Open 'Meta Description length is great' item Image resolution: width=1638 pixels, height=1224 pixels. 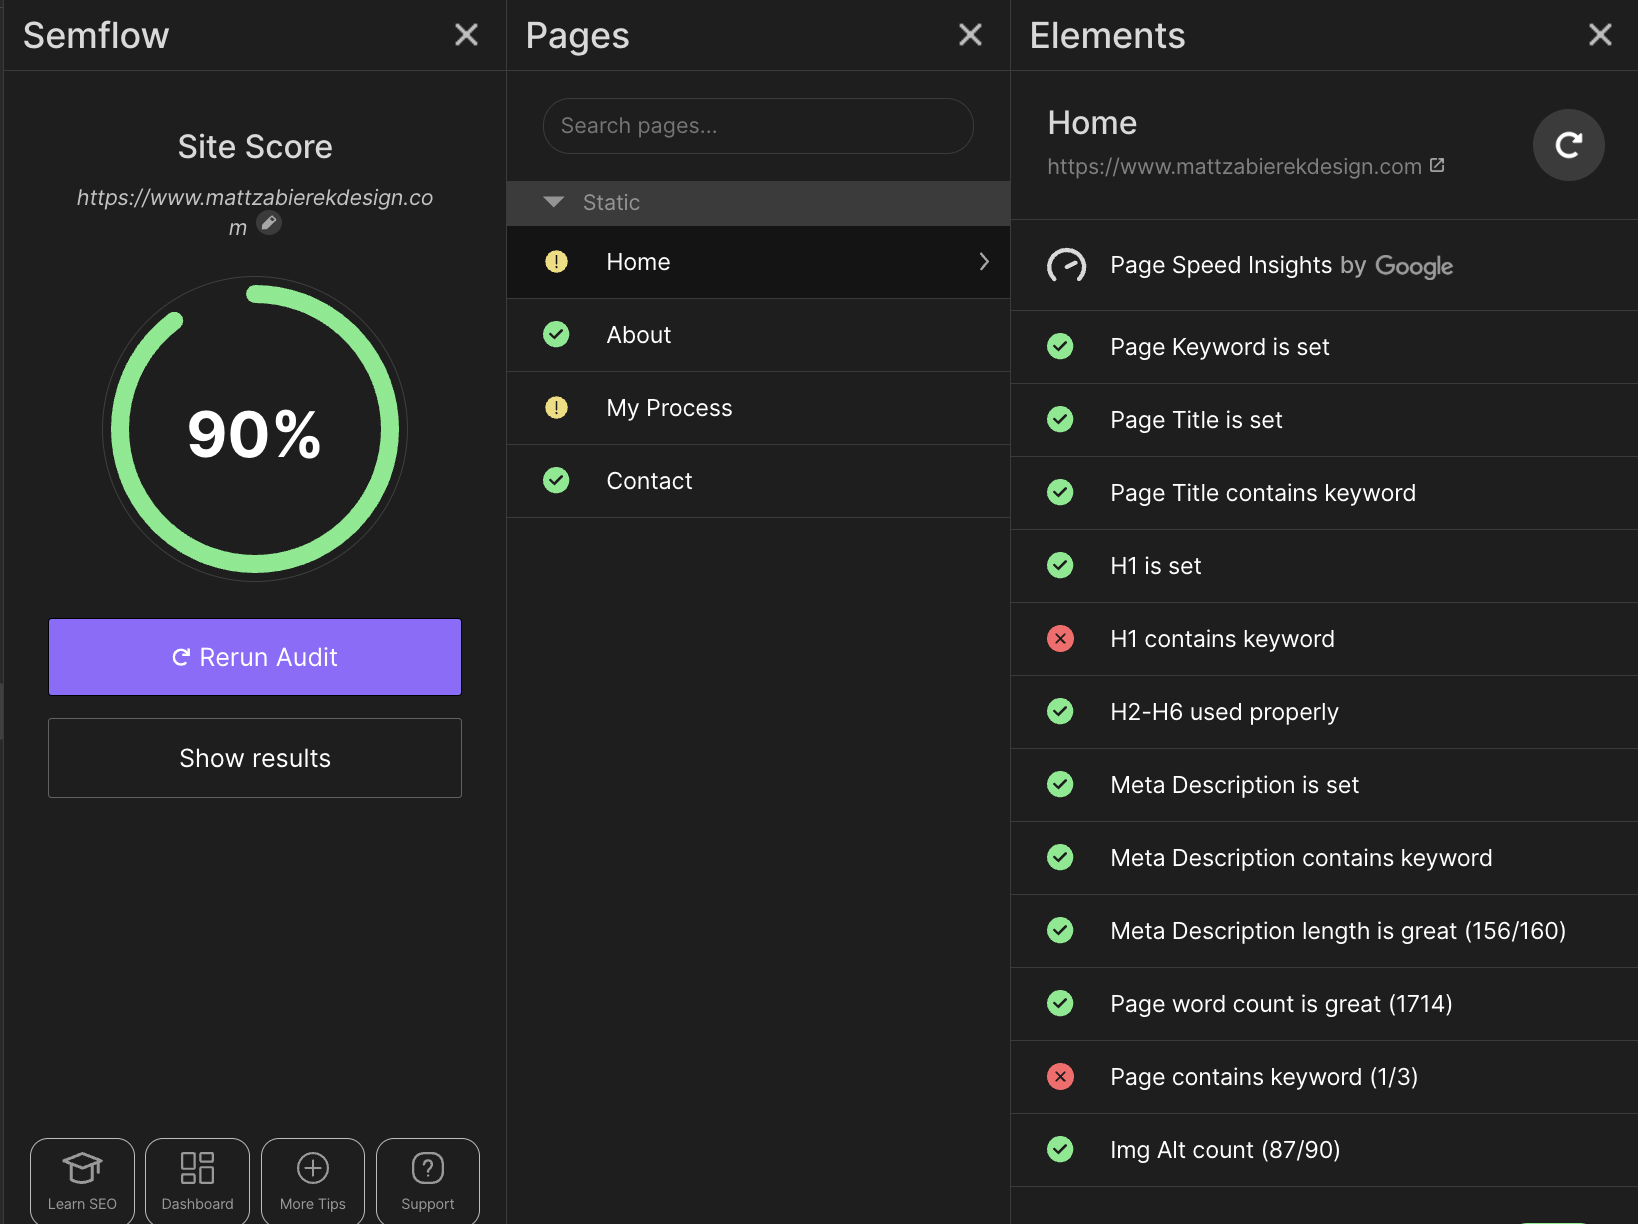[x=1324, y=931]
